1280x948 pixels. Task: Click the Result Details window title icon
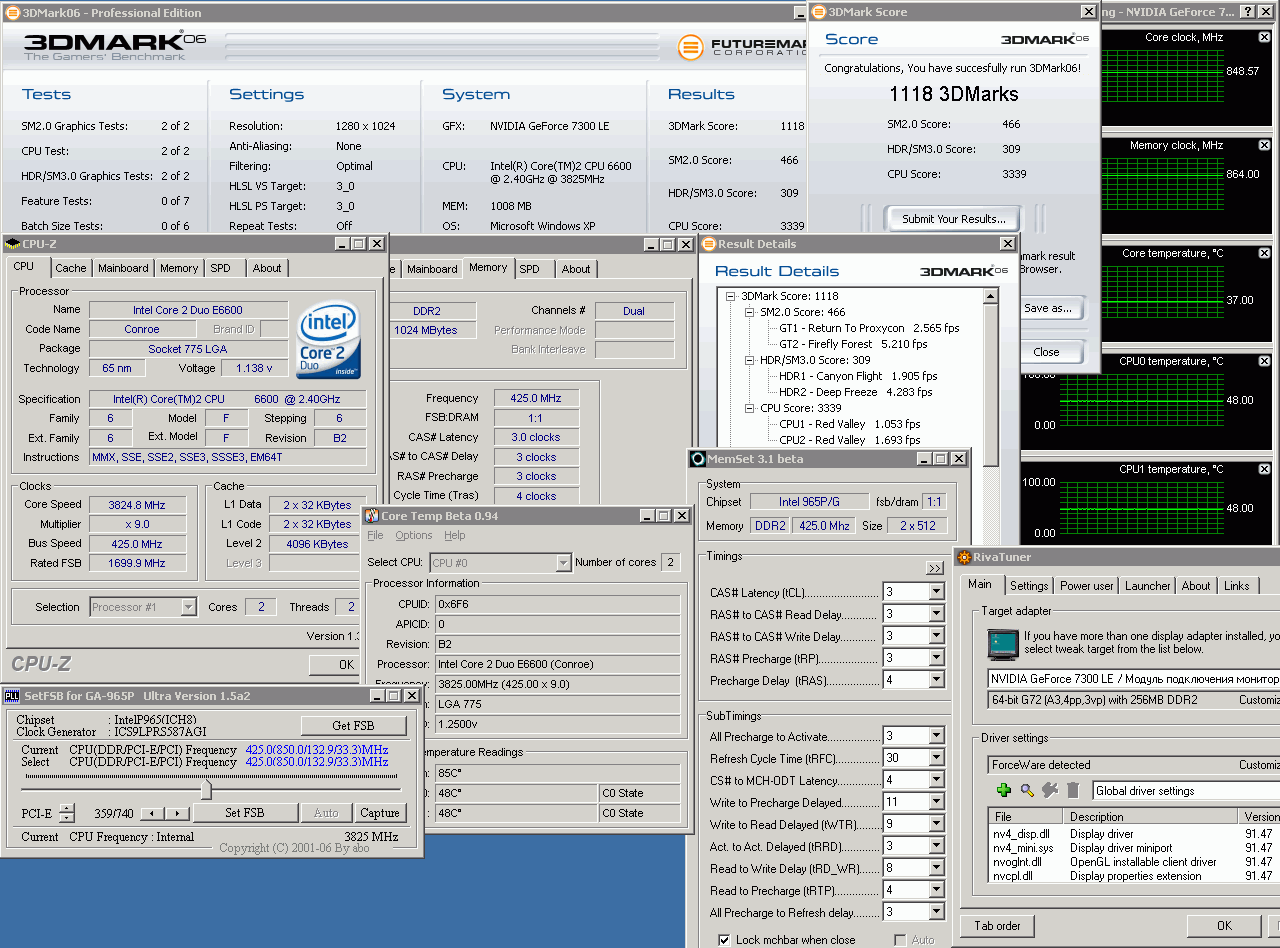(708, 244)
